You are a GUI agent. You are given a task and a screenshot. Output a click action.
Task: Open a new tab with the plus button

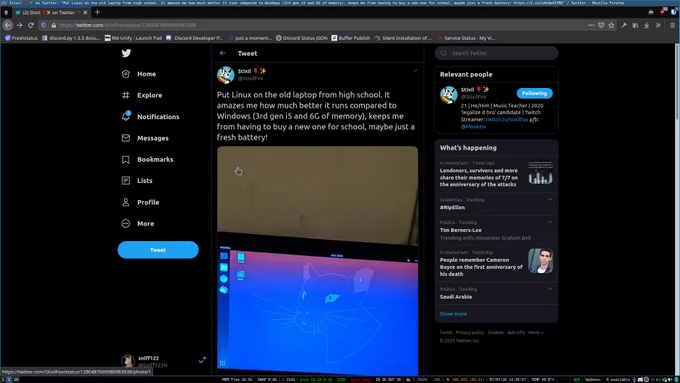coord(97,12)
